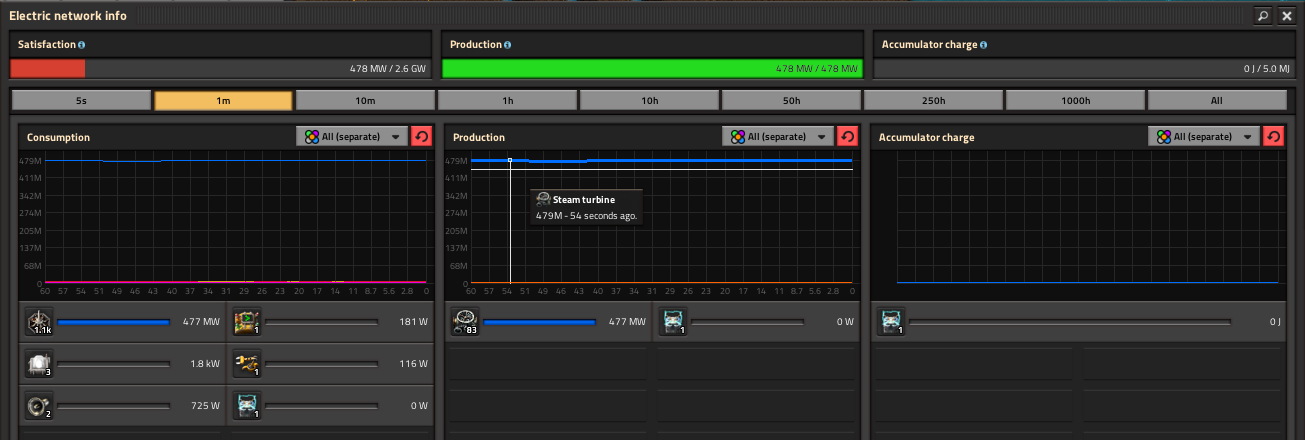1305x440 pixels.
Task: Click the 1.1k consumer entity icon
Action: pyautogui.click(x=39, y=322)
